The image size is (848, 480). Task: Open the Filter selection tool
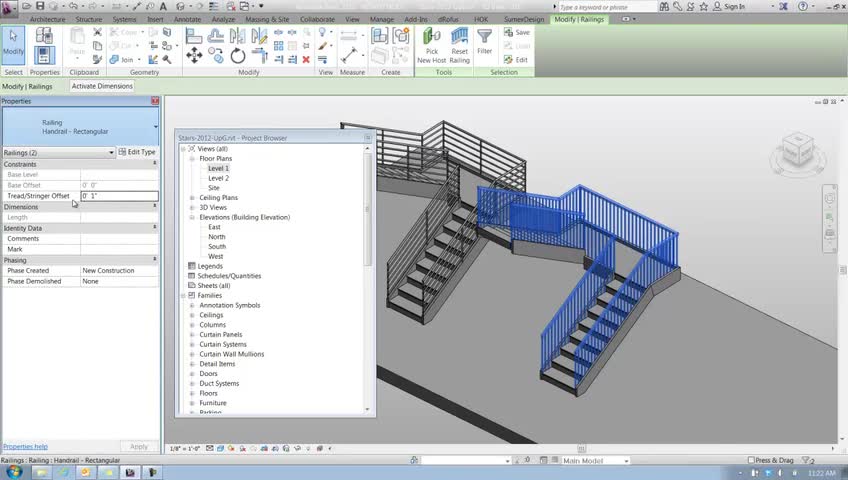(x=484, y=42)
